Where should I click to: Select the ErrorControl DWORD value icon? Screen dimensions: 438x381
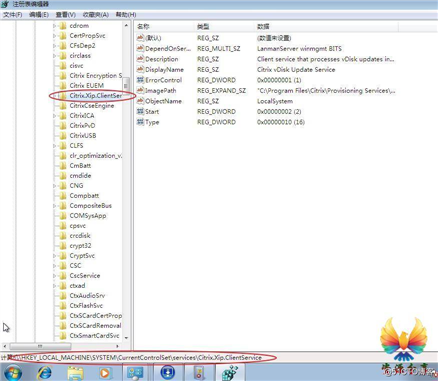pyautogui.click(x=140, y=80)
